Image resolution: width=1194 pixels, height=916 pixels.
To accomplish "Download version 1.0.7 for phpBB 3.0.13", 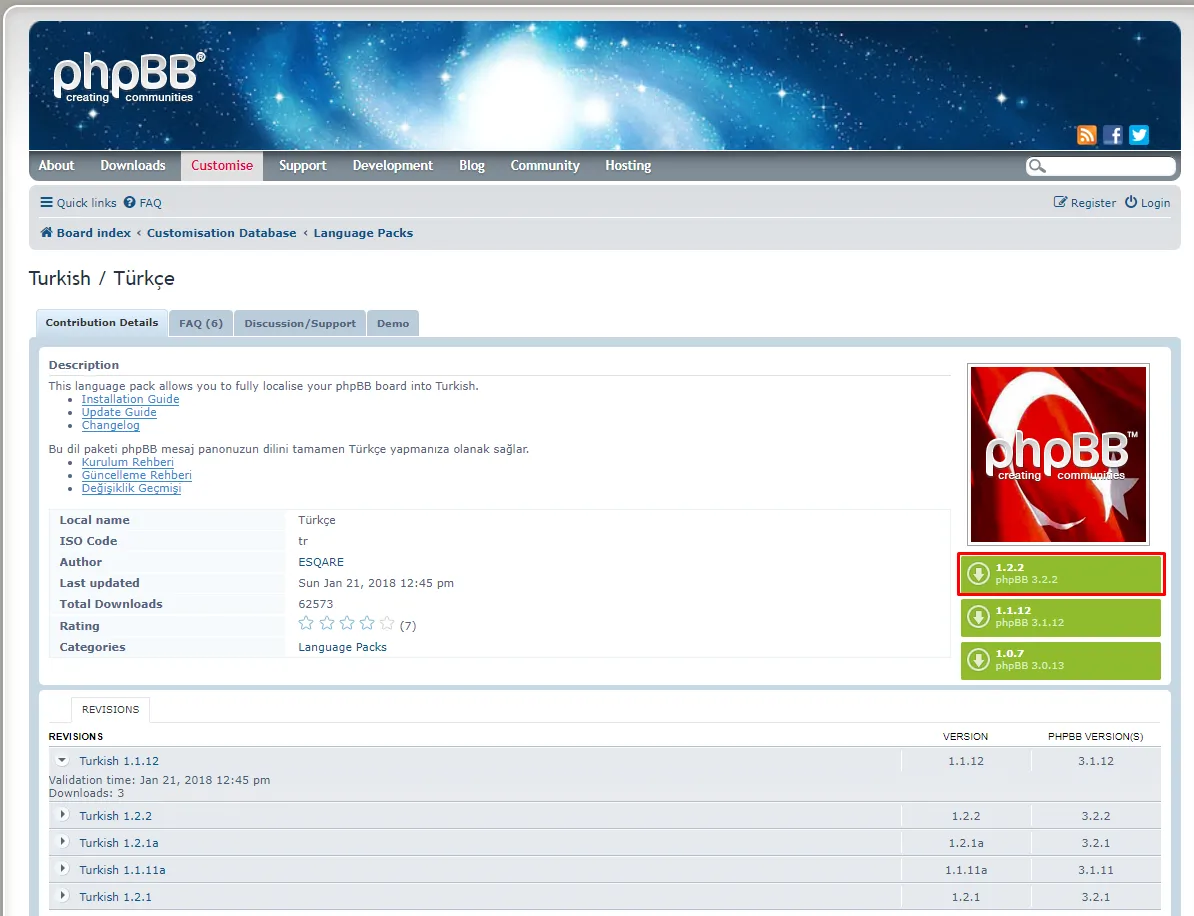I will click(x=1061, y=660).
